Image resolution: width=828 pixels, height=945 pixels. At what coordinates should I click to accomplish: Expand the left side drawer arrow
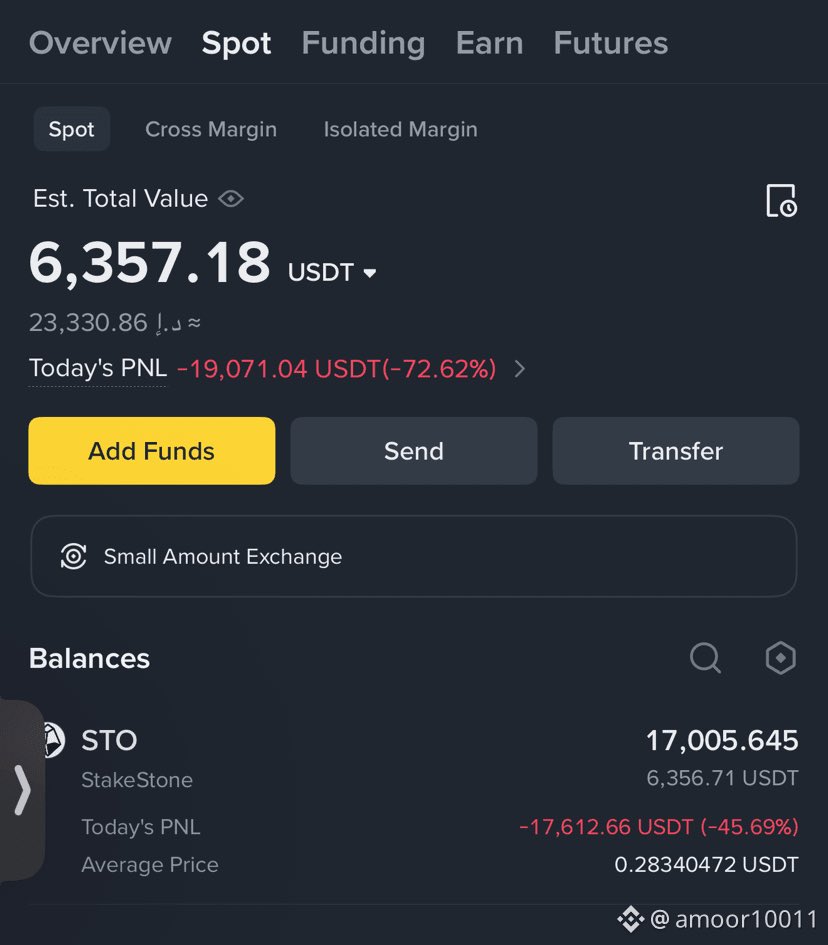pos(21,791)
